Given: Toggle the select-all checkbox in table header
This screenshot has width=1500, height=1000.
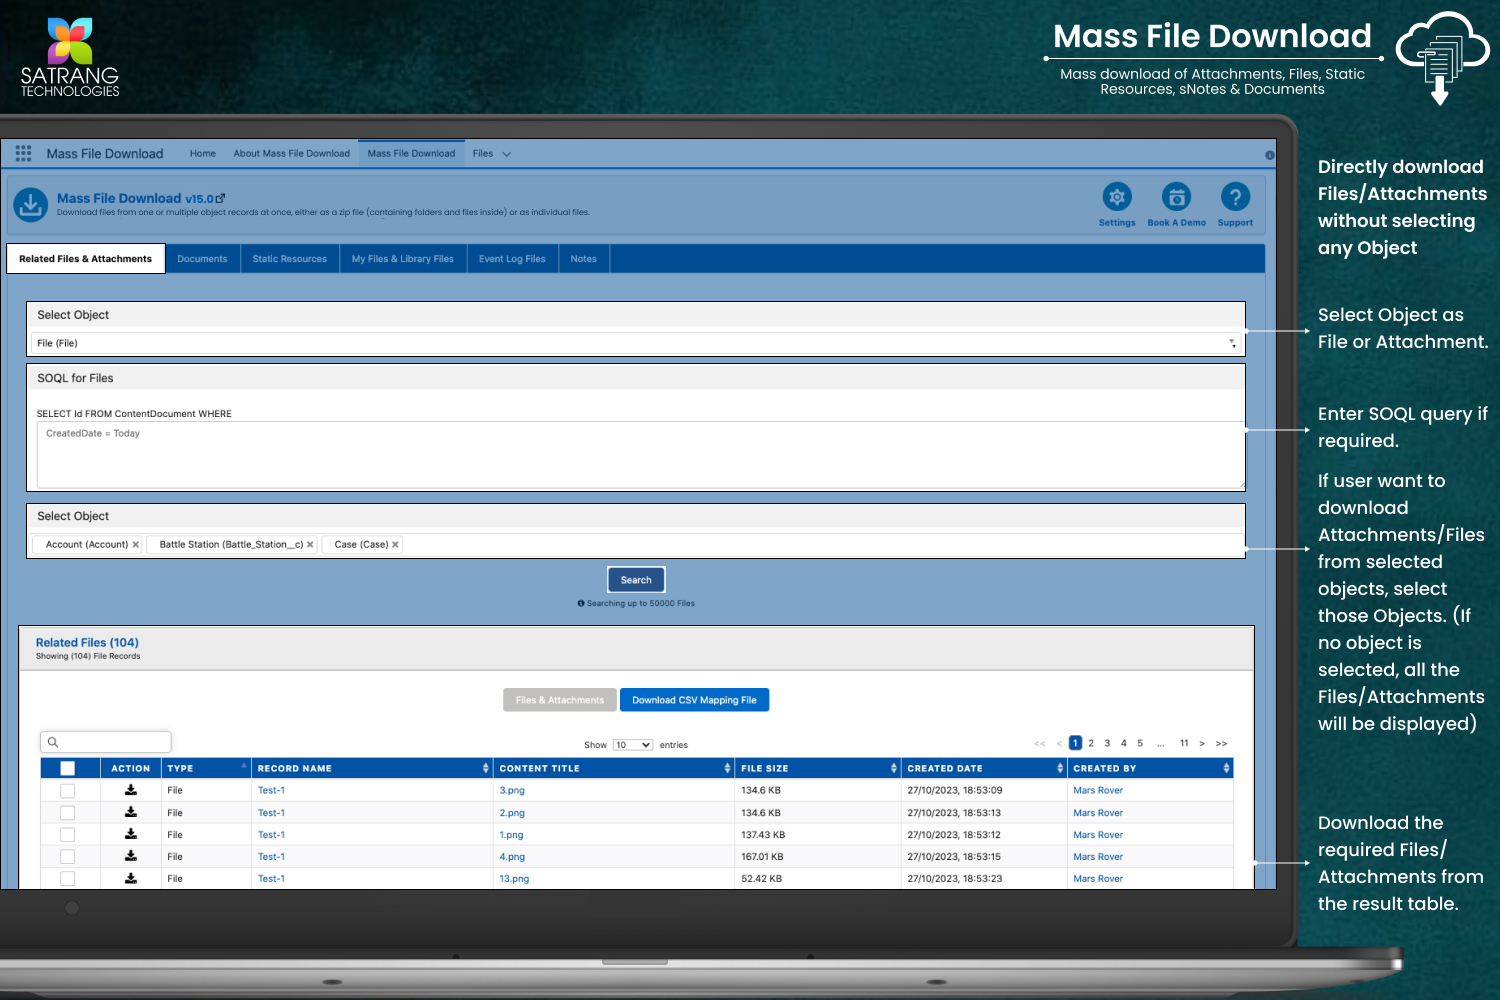Looking at the screenshot, I should click(68, 768).
